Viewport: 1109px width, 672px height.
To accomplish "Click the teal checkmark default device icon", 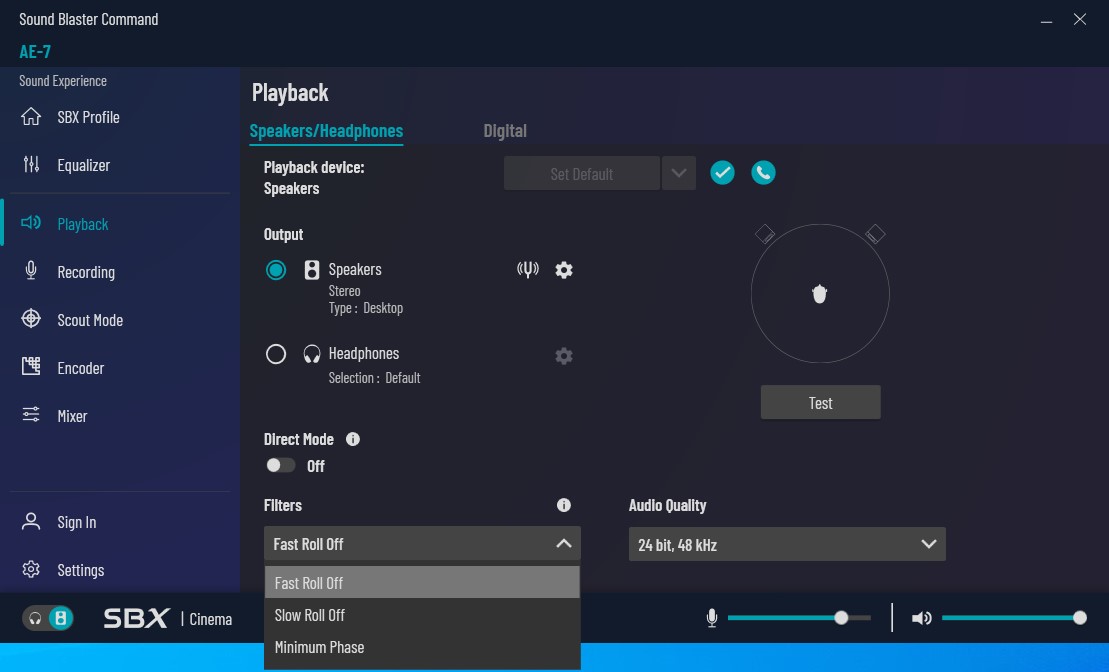I will 722,173.
